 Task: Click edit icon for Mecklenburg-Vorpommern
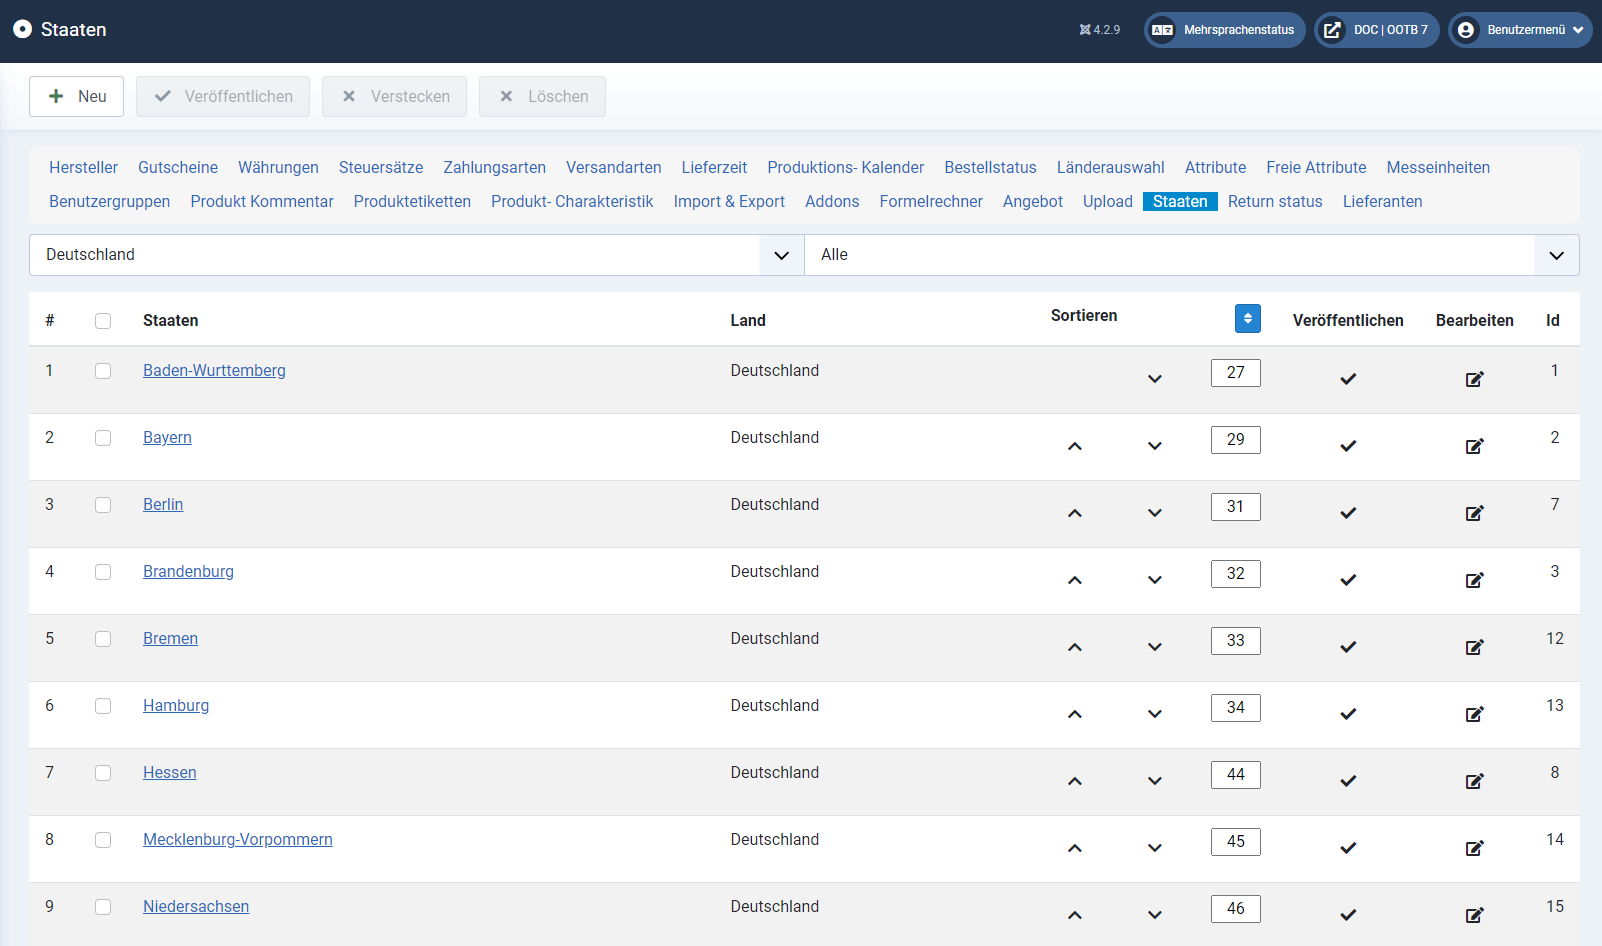1474,848
